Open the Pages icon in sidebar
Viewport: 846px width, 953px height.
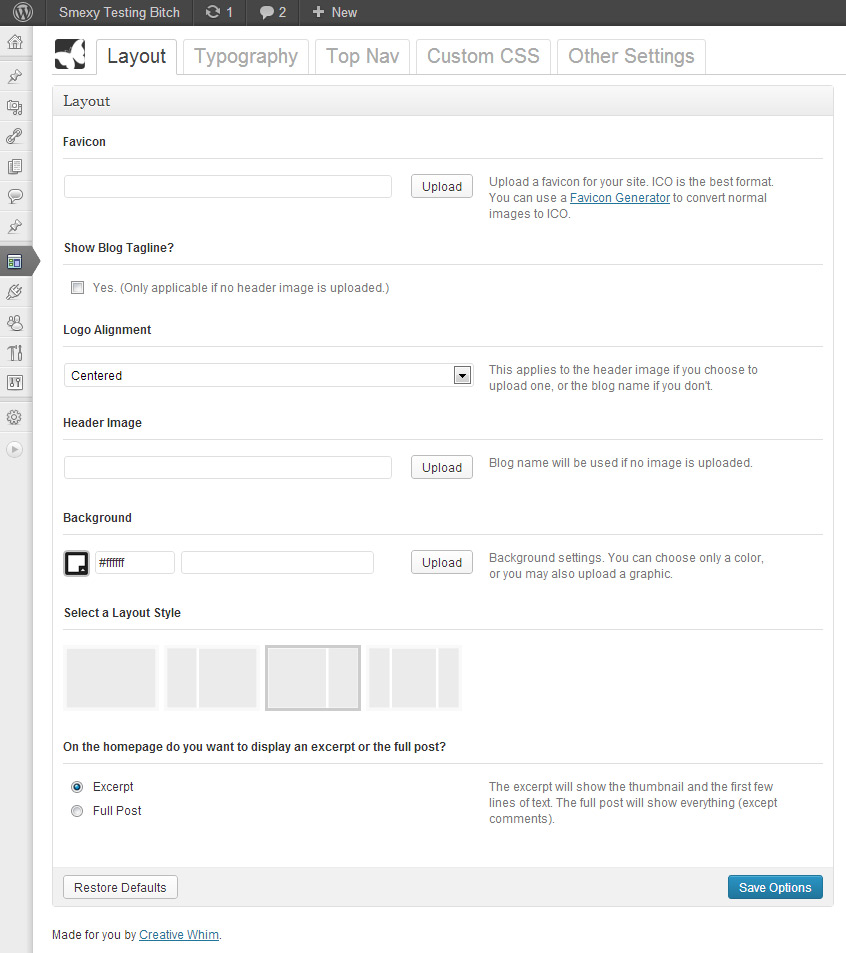[15, 167]
